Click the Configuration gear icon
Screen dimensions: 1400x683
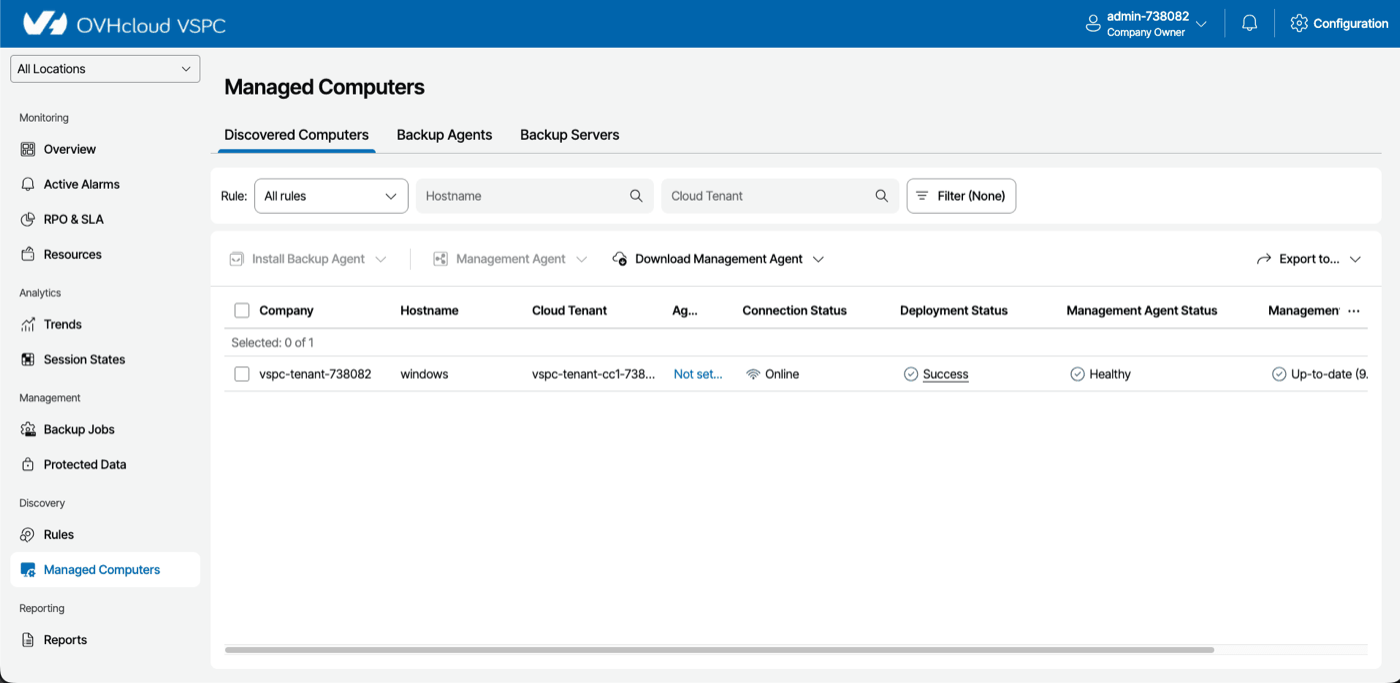tap(1299, 23)
